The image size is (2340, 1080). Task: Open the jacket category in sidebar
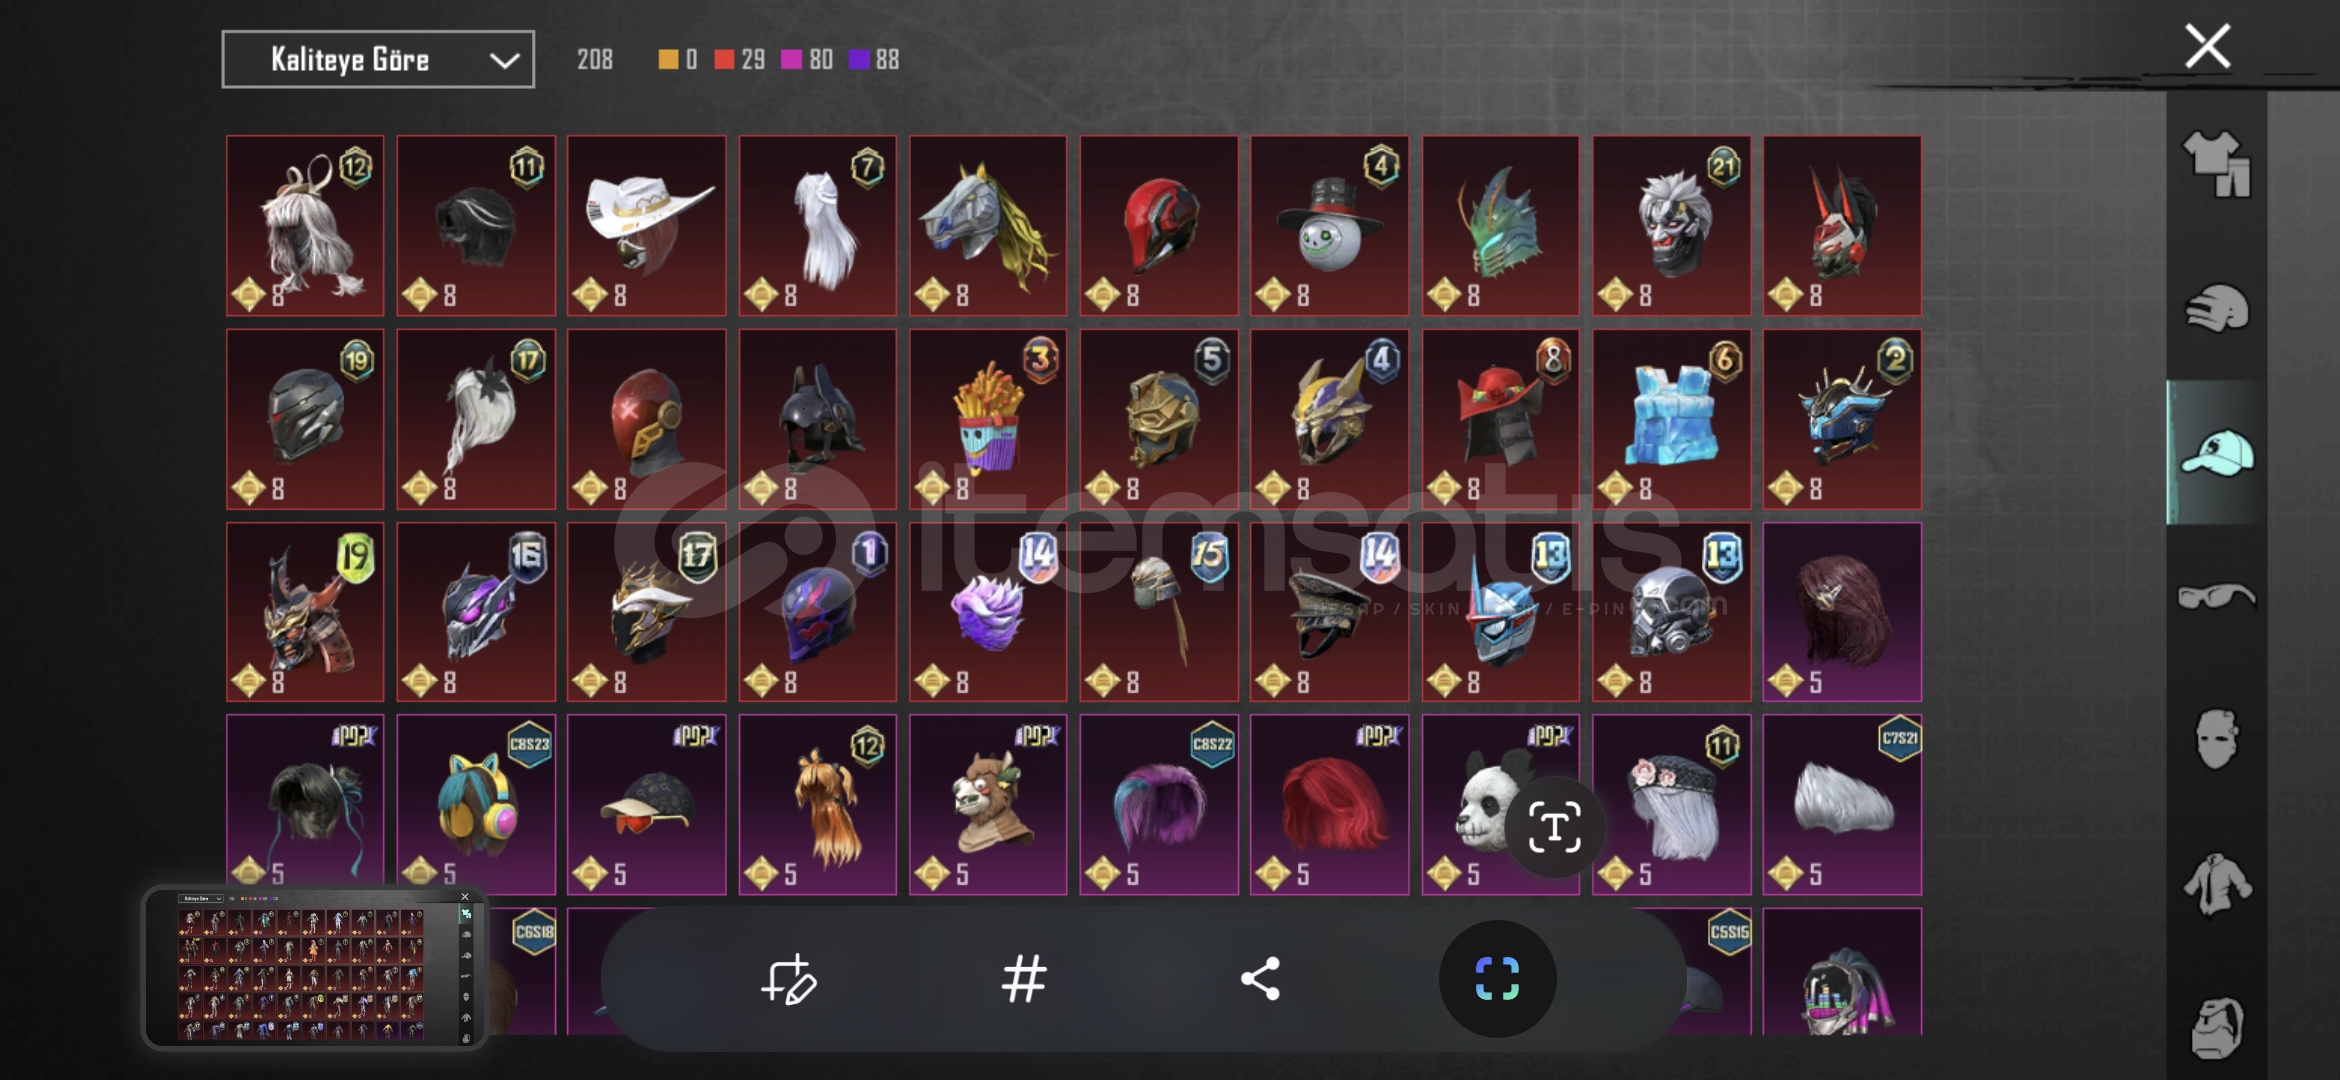[x=2217, y=884]
